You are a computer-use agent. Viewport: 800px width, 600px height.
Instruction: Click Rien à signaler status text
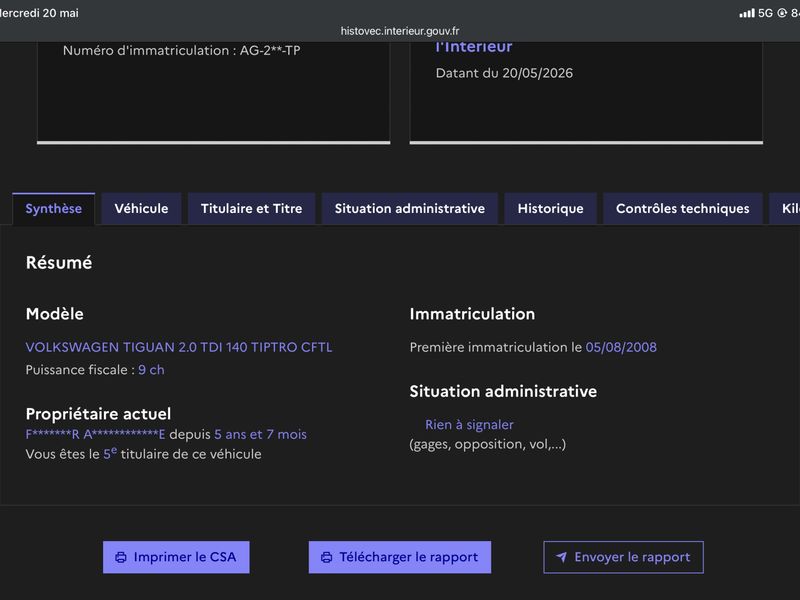click(x=469, y=424)
